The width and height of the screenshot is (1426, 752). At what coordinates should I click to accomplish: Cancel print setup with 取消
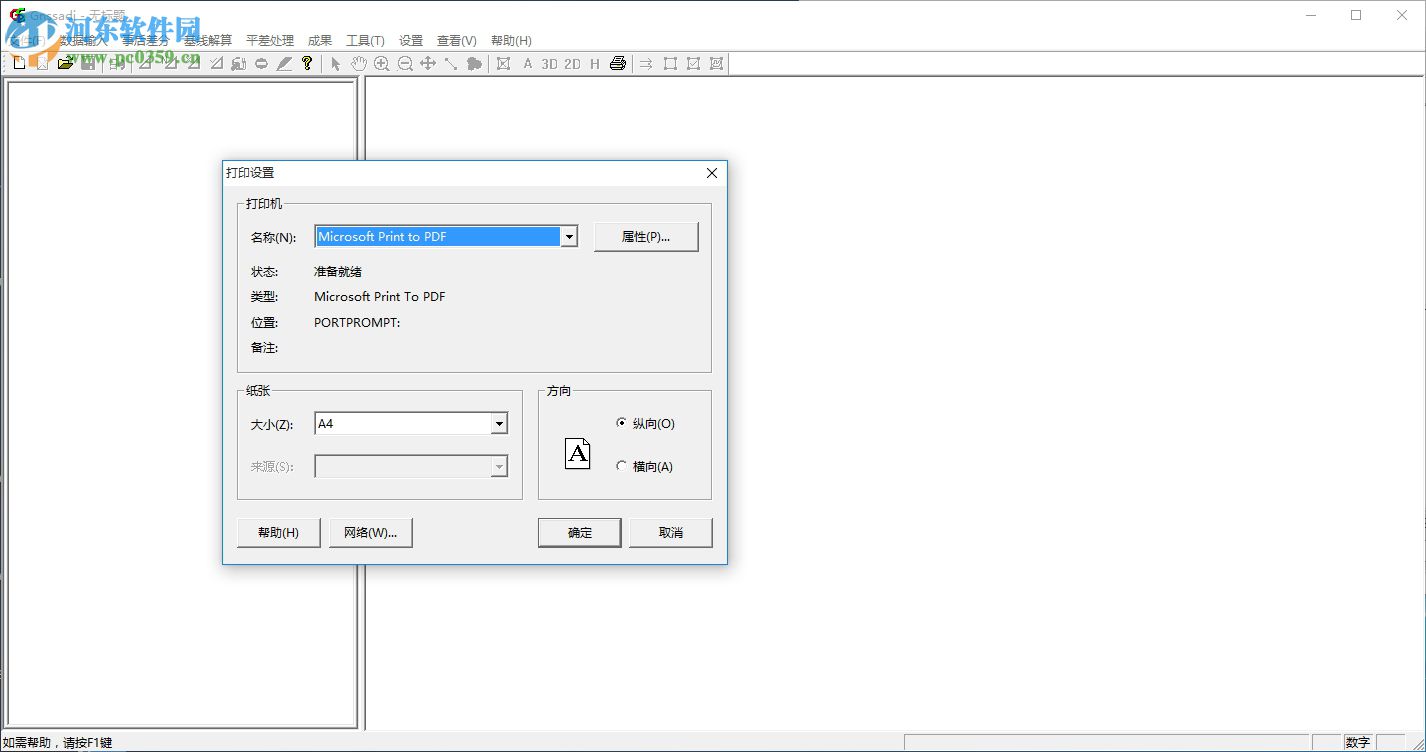[671, 533]
